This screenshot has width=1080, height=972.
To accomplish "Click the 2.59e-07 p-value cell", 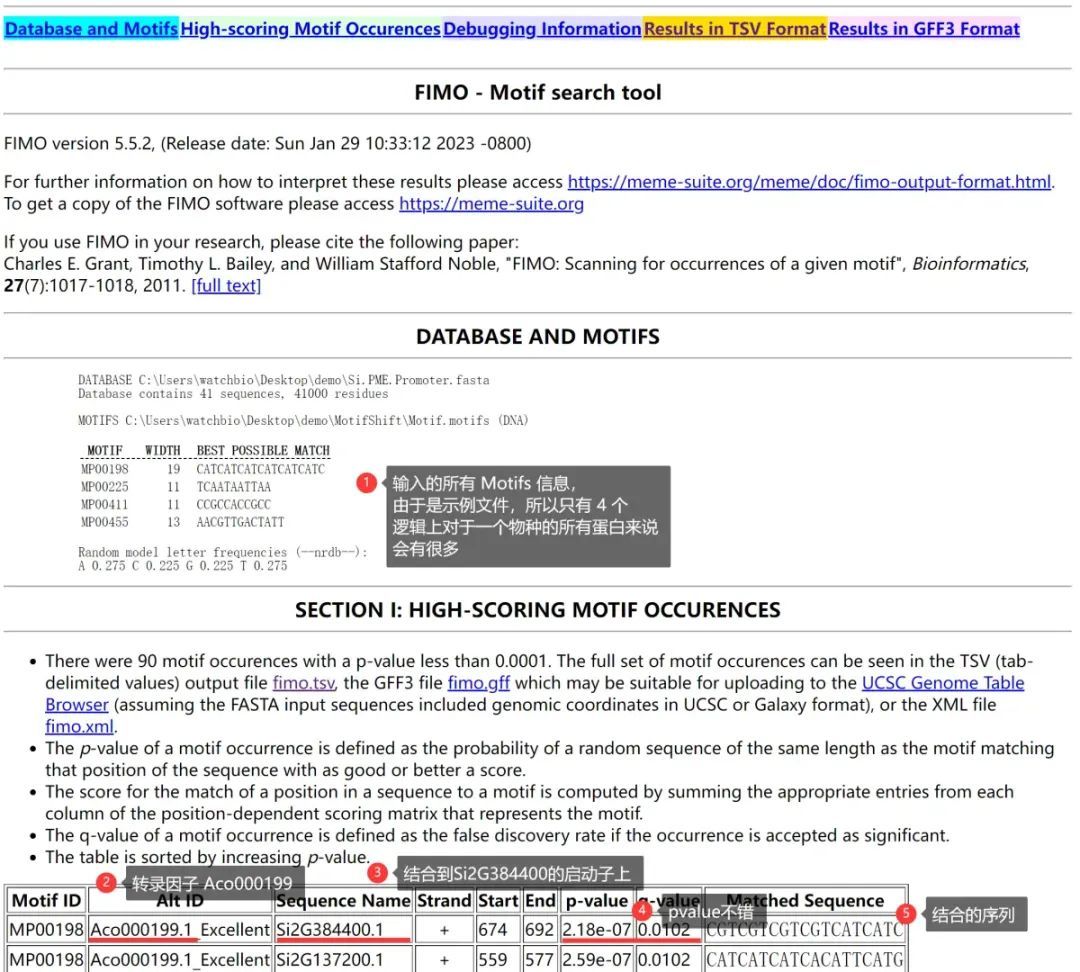I will pos(596,959).
